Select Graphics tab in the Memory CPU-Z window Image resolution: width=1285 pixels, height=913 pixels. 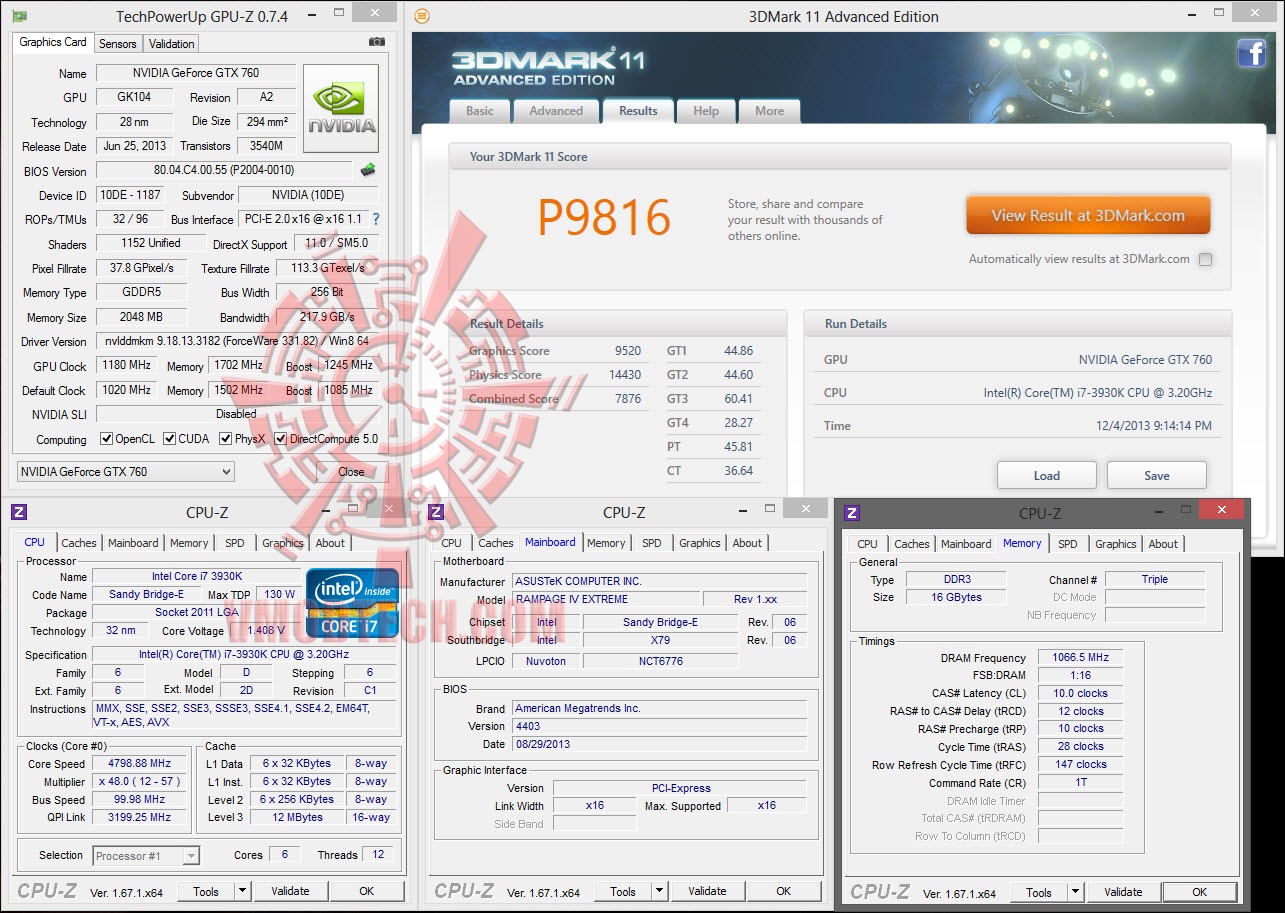(1116, 544)
